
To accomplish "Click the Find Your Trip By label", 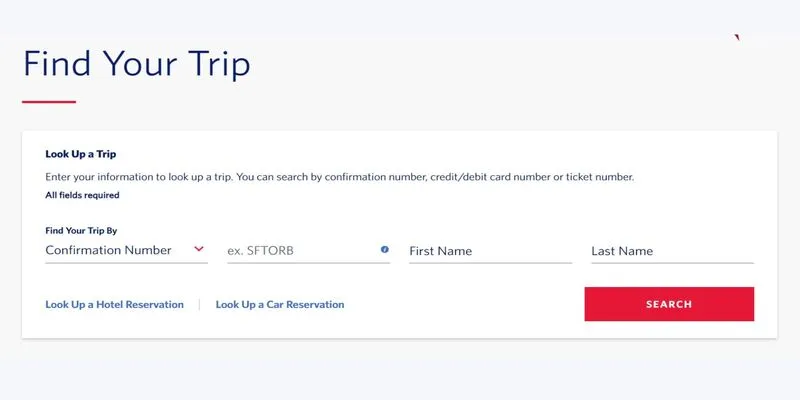I will click(x=81, y=231).
